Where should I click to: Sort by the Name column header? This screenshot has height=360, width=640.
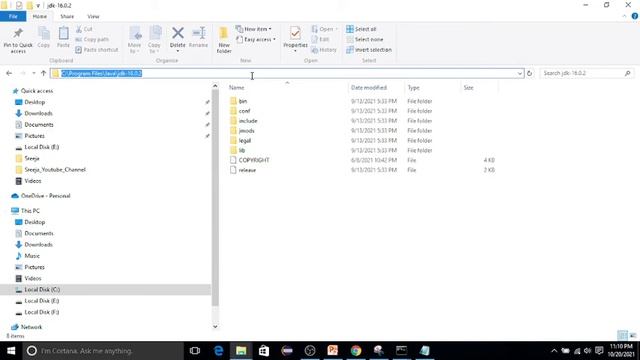(236, 87)
